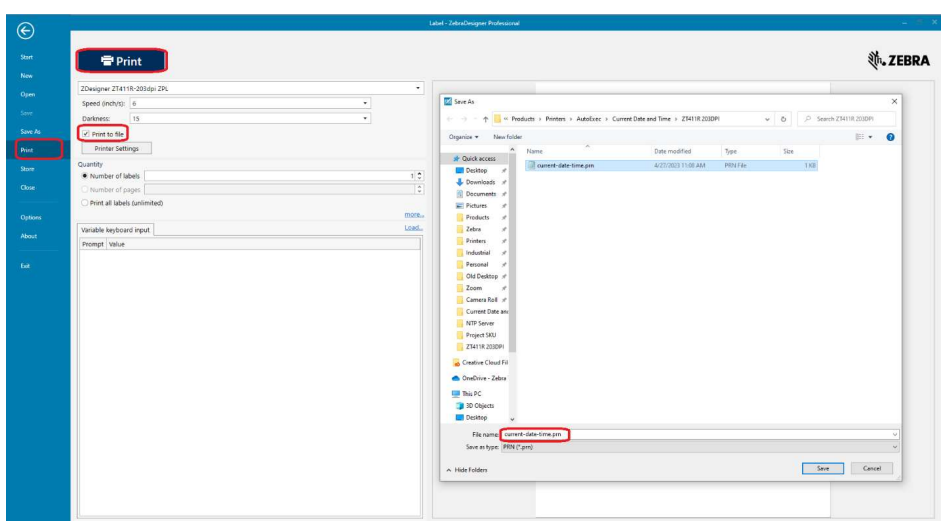This screenshot has height=525, width=949.
Task: Select Print all labels (unlimited) option
Action: click(x=84, y=203)
